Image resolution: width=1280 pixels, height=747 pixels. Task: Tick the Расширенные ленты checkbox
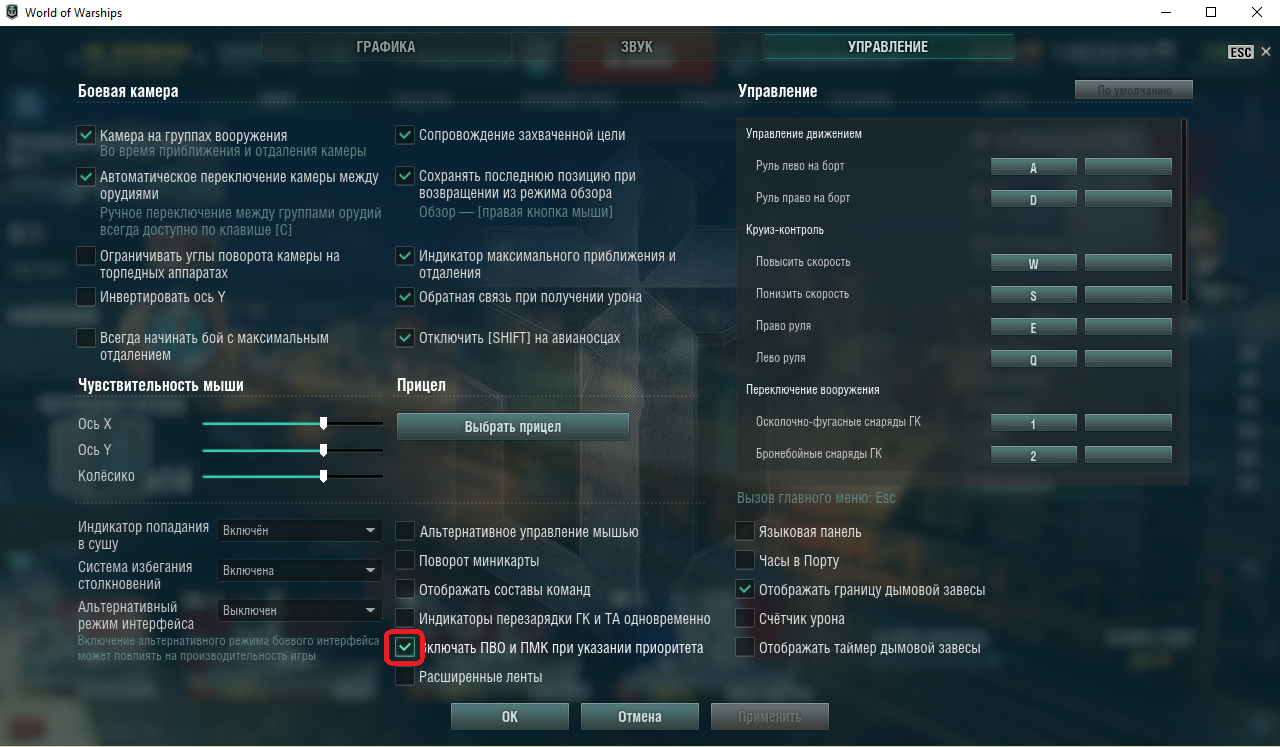tap(405, 677)
